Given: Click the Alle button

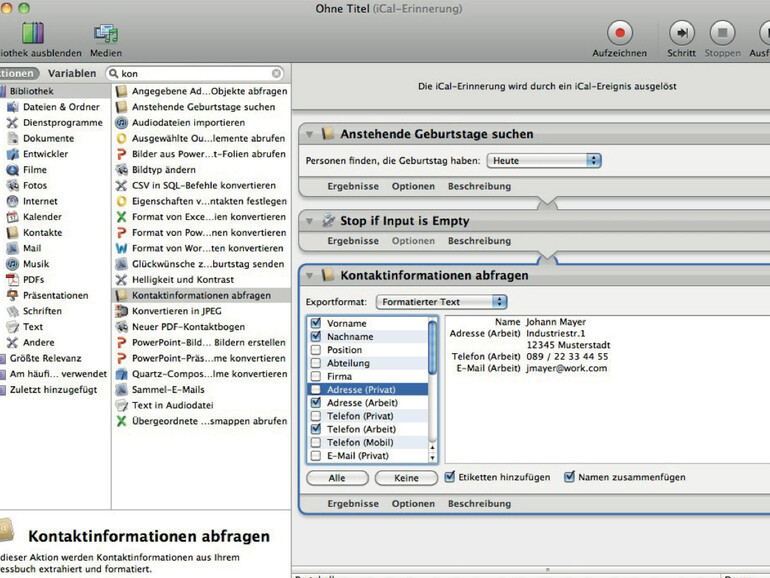Looking at the screenshot, I should tap(337, 479).
